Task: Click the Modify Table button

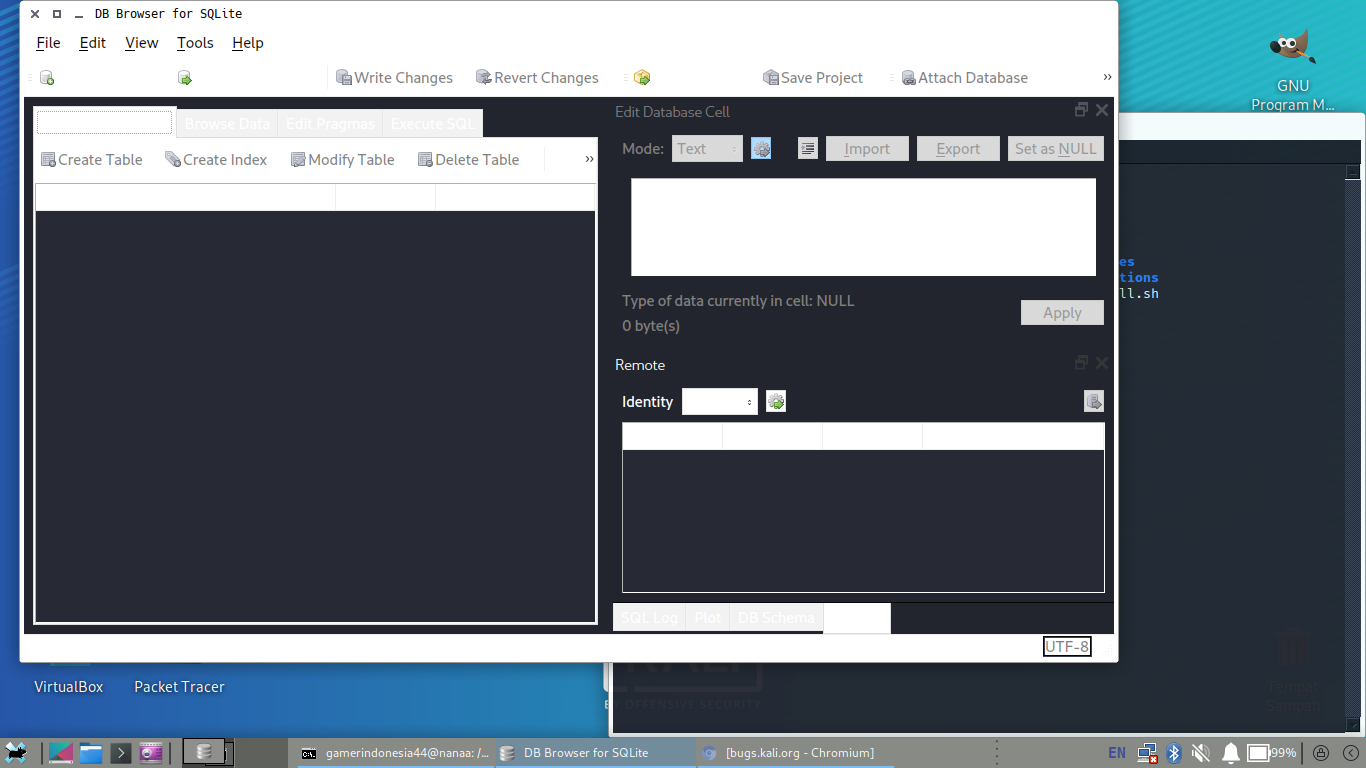Action: click(x=342, y=160)
